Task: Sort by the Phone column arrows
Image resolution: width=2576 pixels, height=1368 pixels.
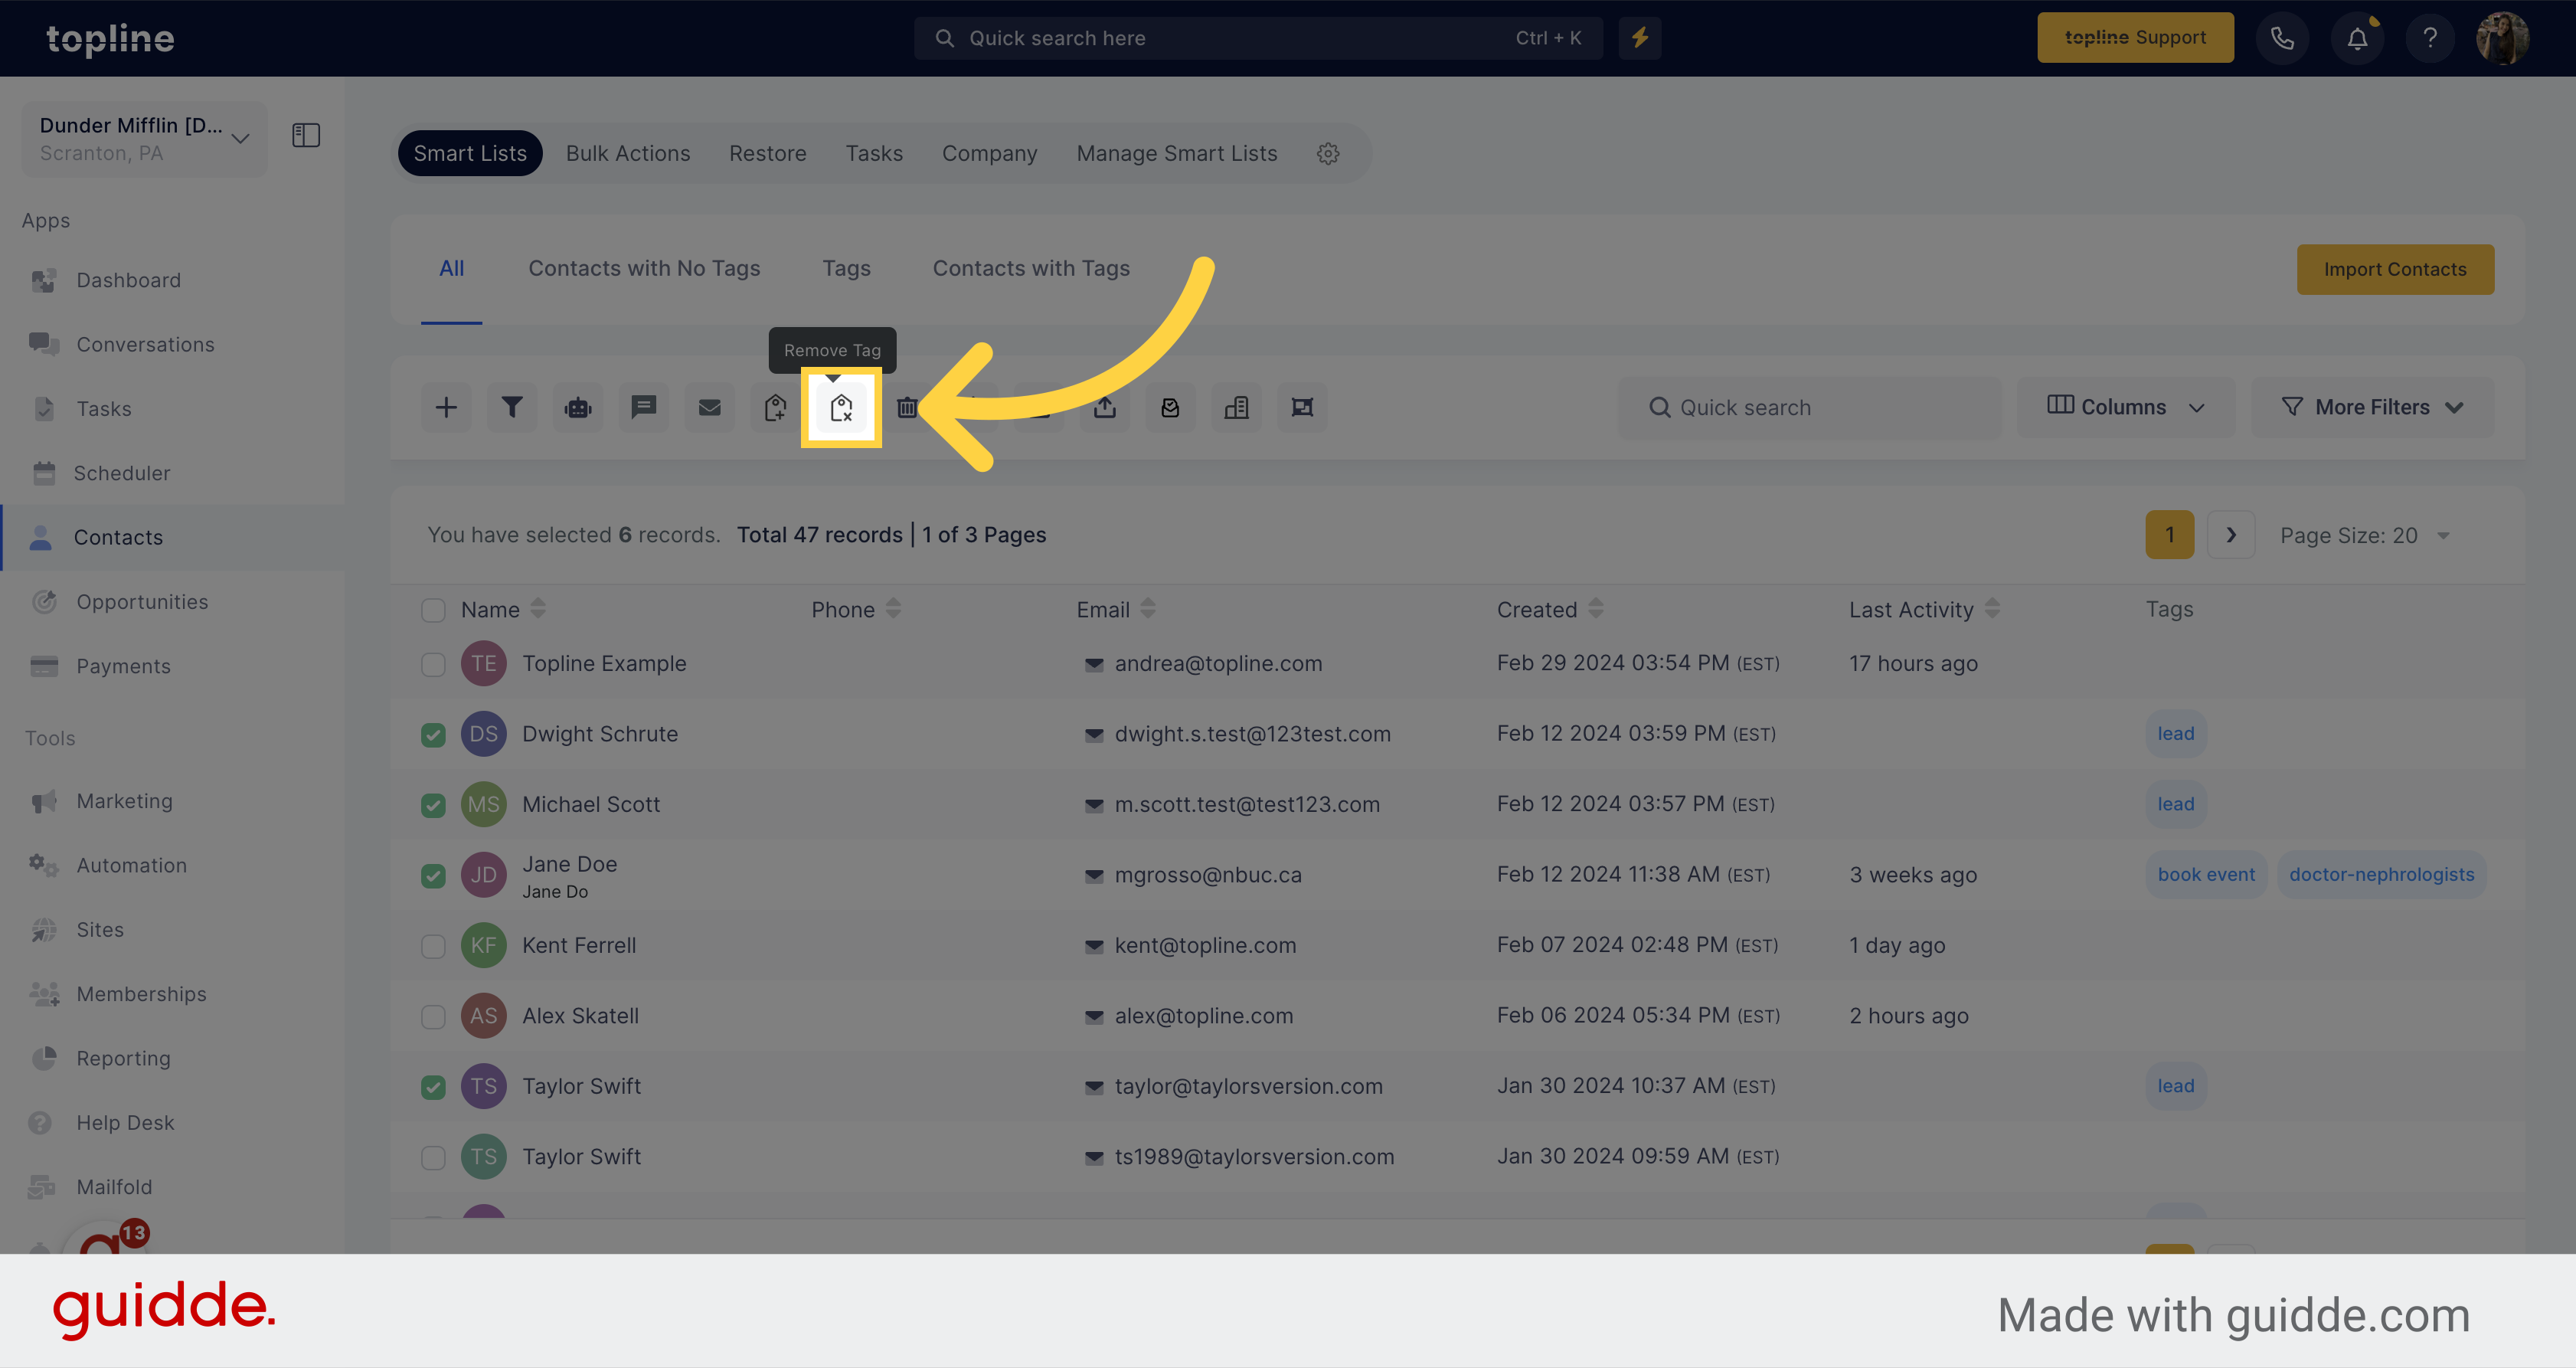Action: [893, 609]
